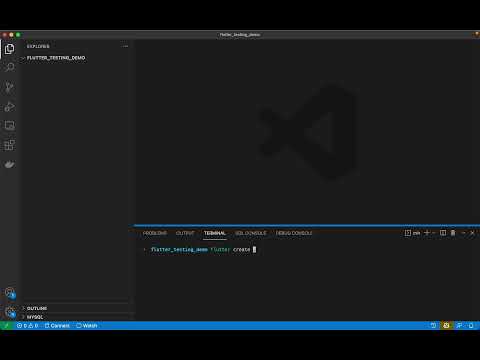Open the Search view icon
The height and width of the screenshot is (360, 480).
pos(10,68)
